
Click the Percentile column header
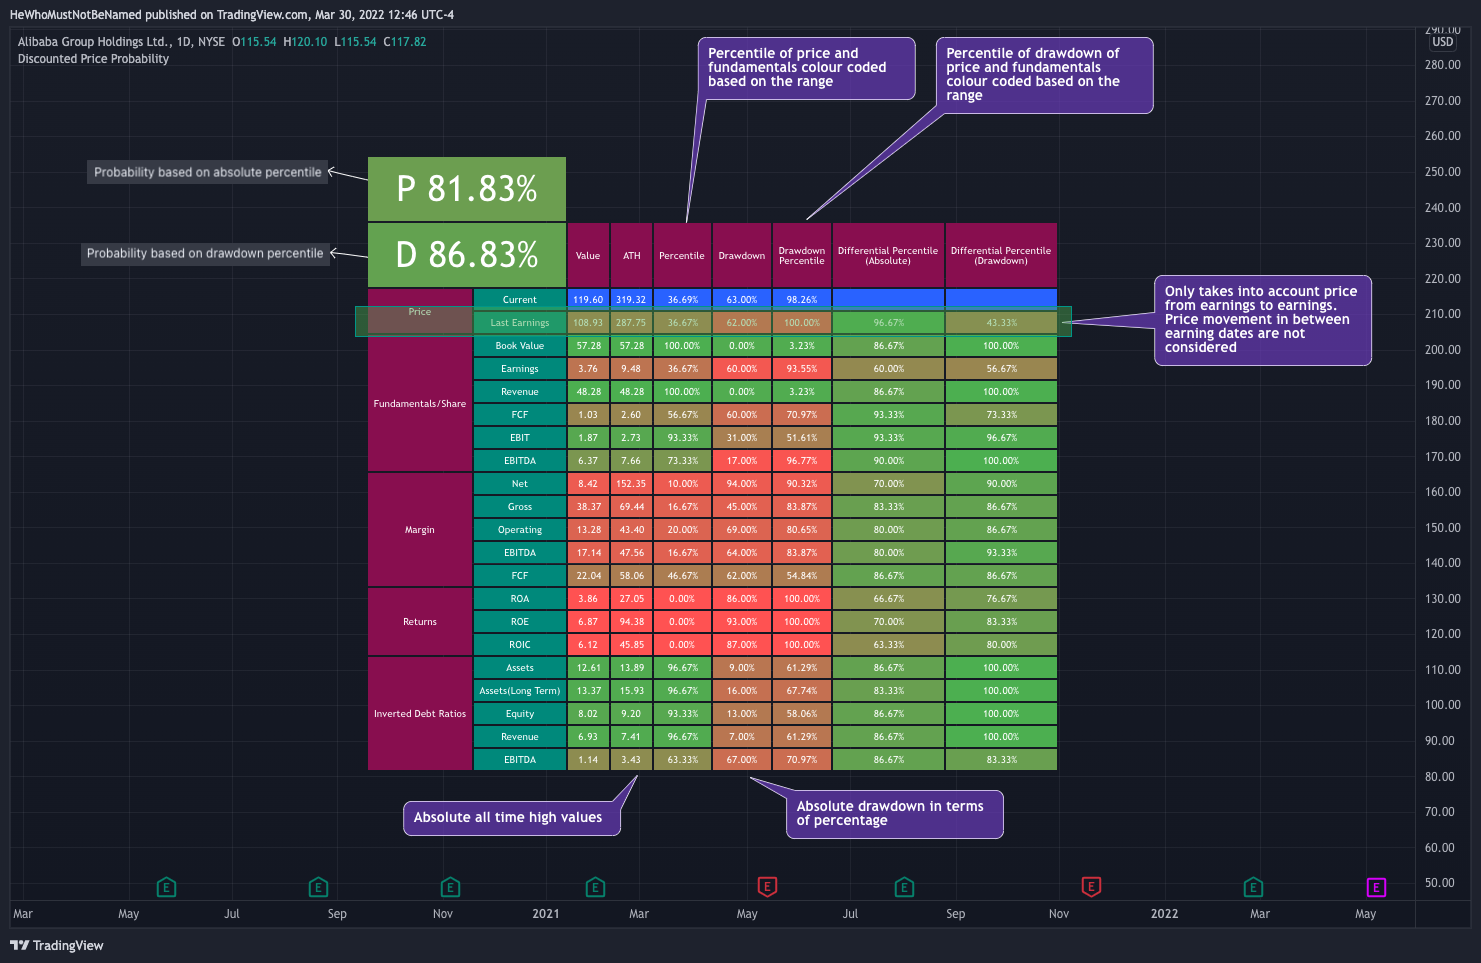pos(682,256)
